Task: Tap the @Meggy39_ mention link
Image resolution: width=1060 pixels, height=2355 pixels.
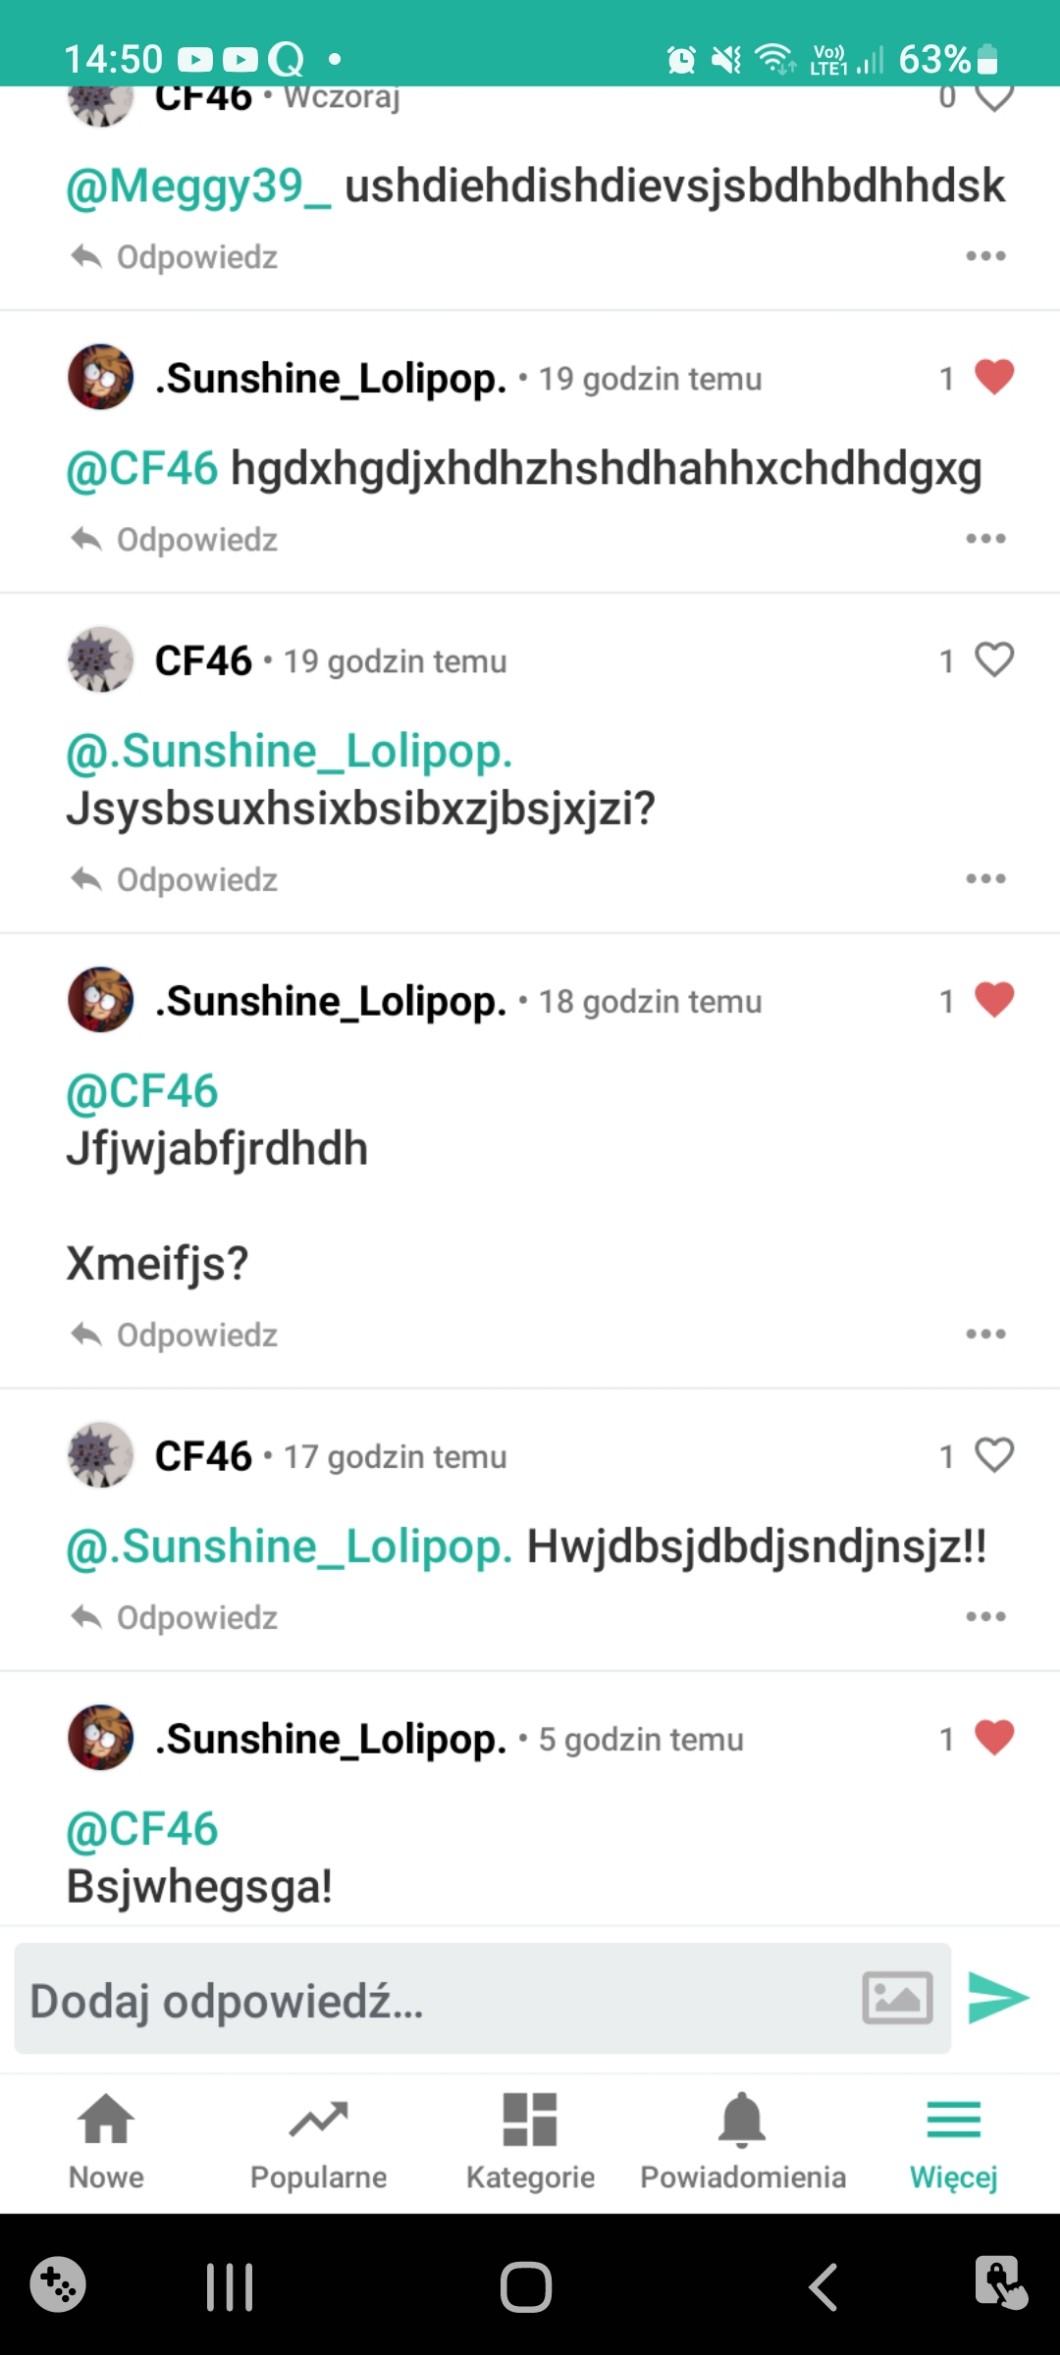Action: pos(198,187)
